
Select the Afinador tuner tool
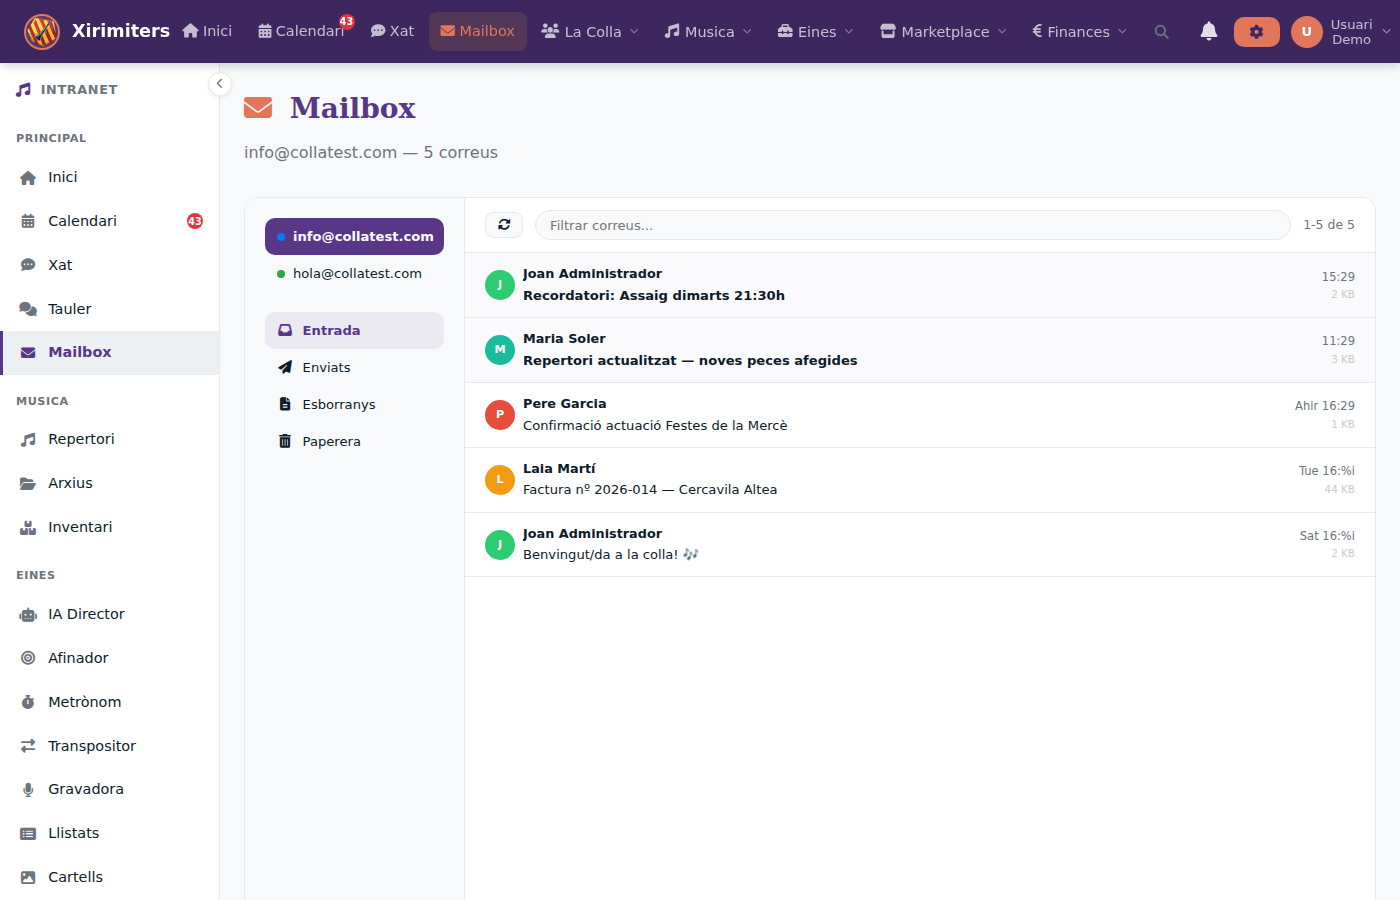[80, 657]
